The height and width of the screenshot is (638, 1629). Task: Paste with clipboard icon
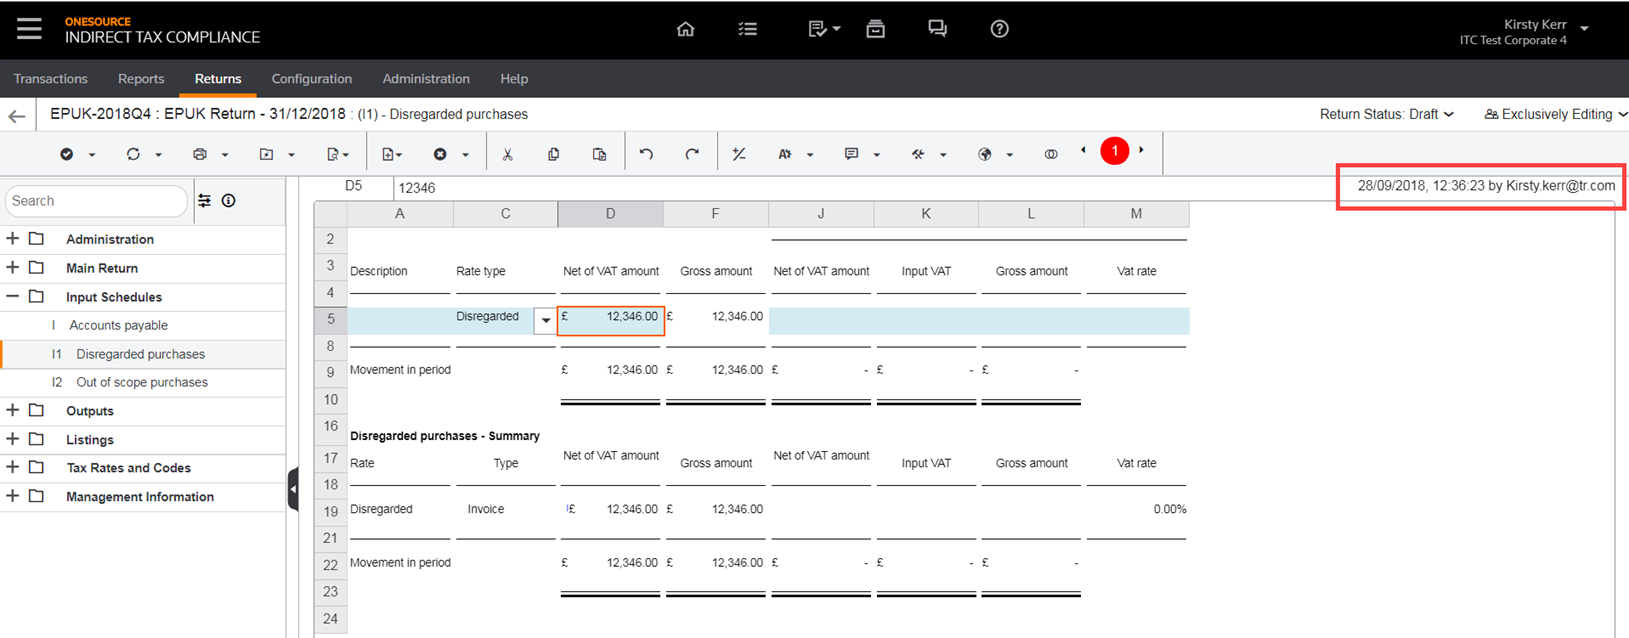[599, 154]
